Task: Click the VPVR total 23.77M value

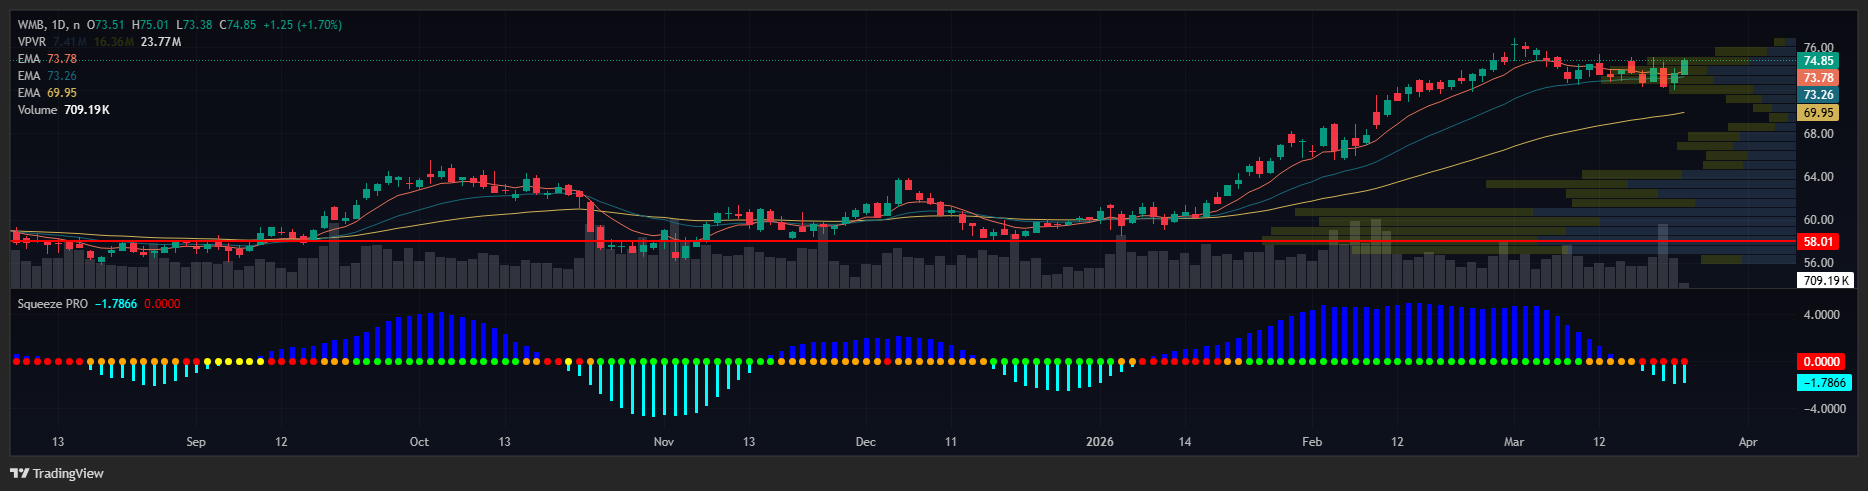Action: tap(161, 42)
